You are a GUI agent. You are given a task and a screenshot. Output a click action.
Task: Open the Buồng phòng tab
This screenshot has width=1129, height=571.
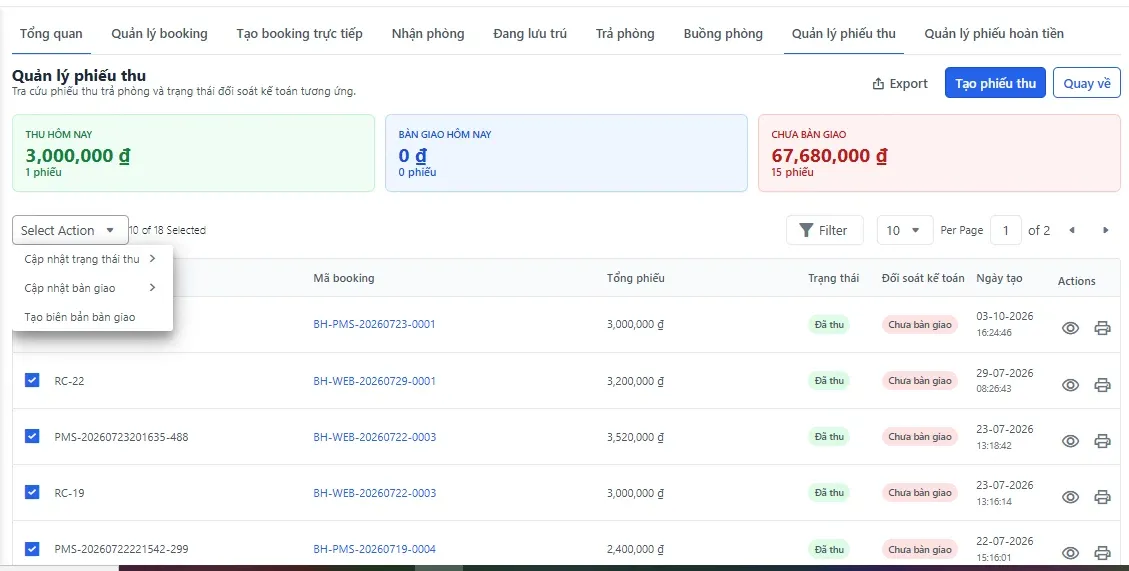(x=723, y=34)
